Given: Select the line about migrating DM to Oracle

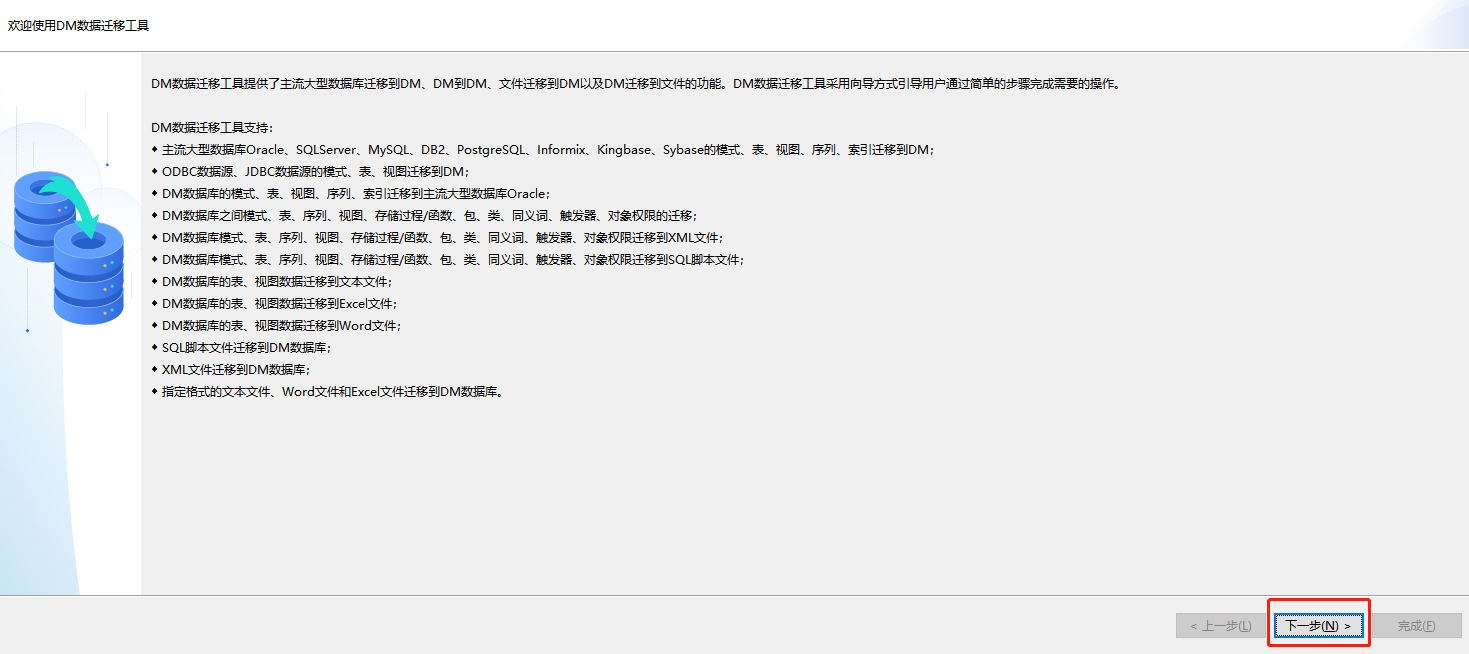Looking at the screenshot, I should click(351, 194).
